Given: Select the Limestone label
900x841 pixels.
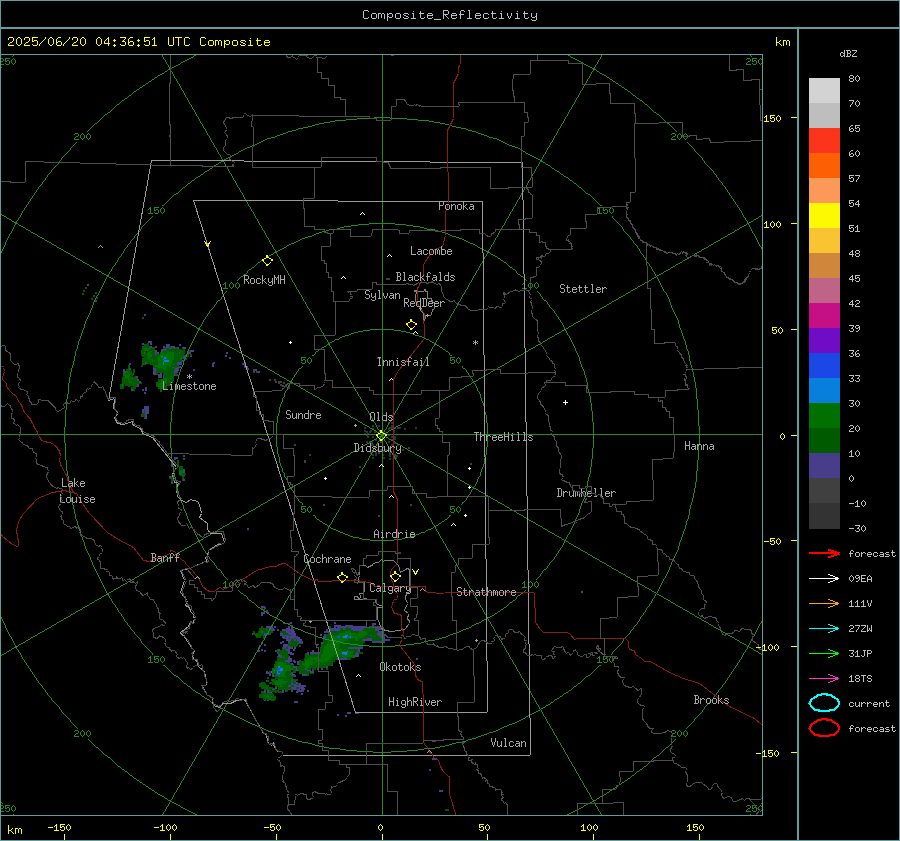Looking at the screenshot, I should [189, 386].
